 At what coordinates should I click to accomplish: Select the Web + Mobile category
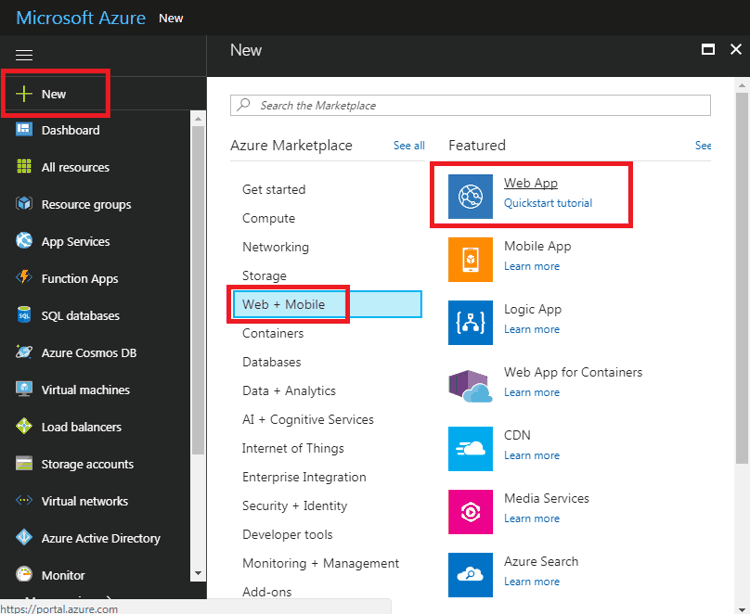pyautogui.click(x=327, y=304)
